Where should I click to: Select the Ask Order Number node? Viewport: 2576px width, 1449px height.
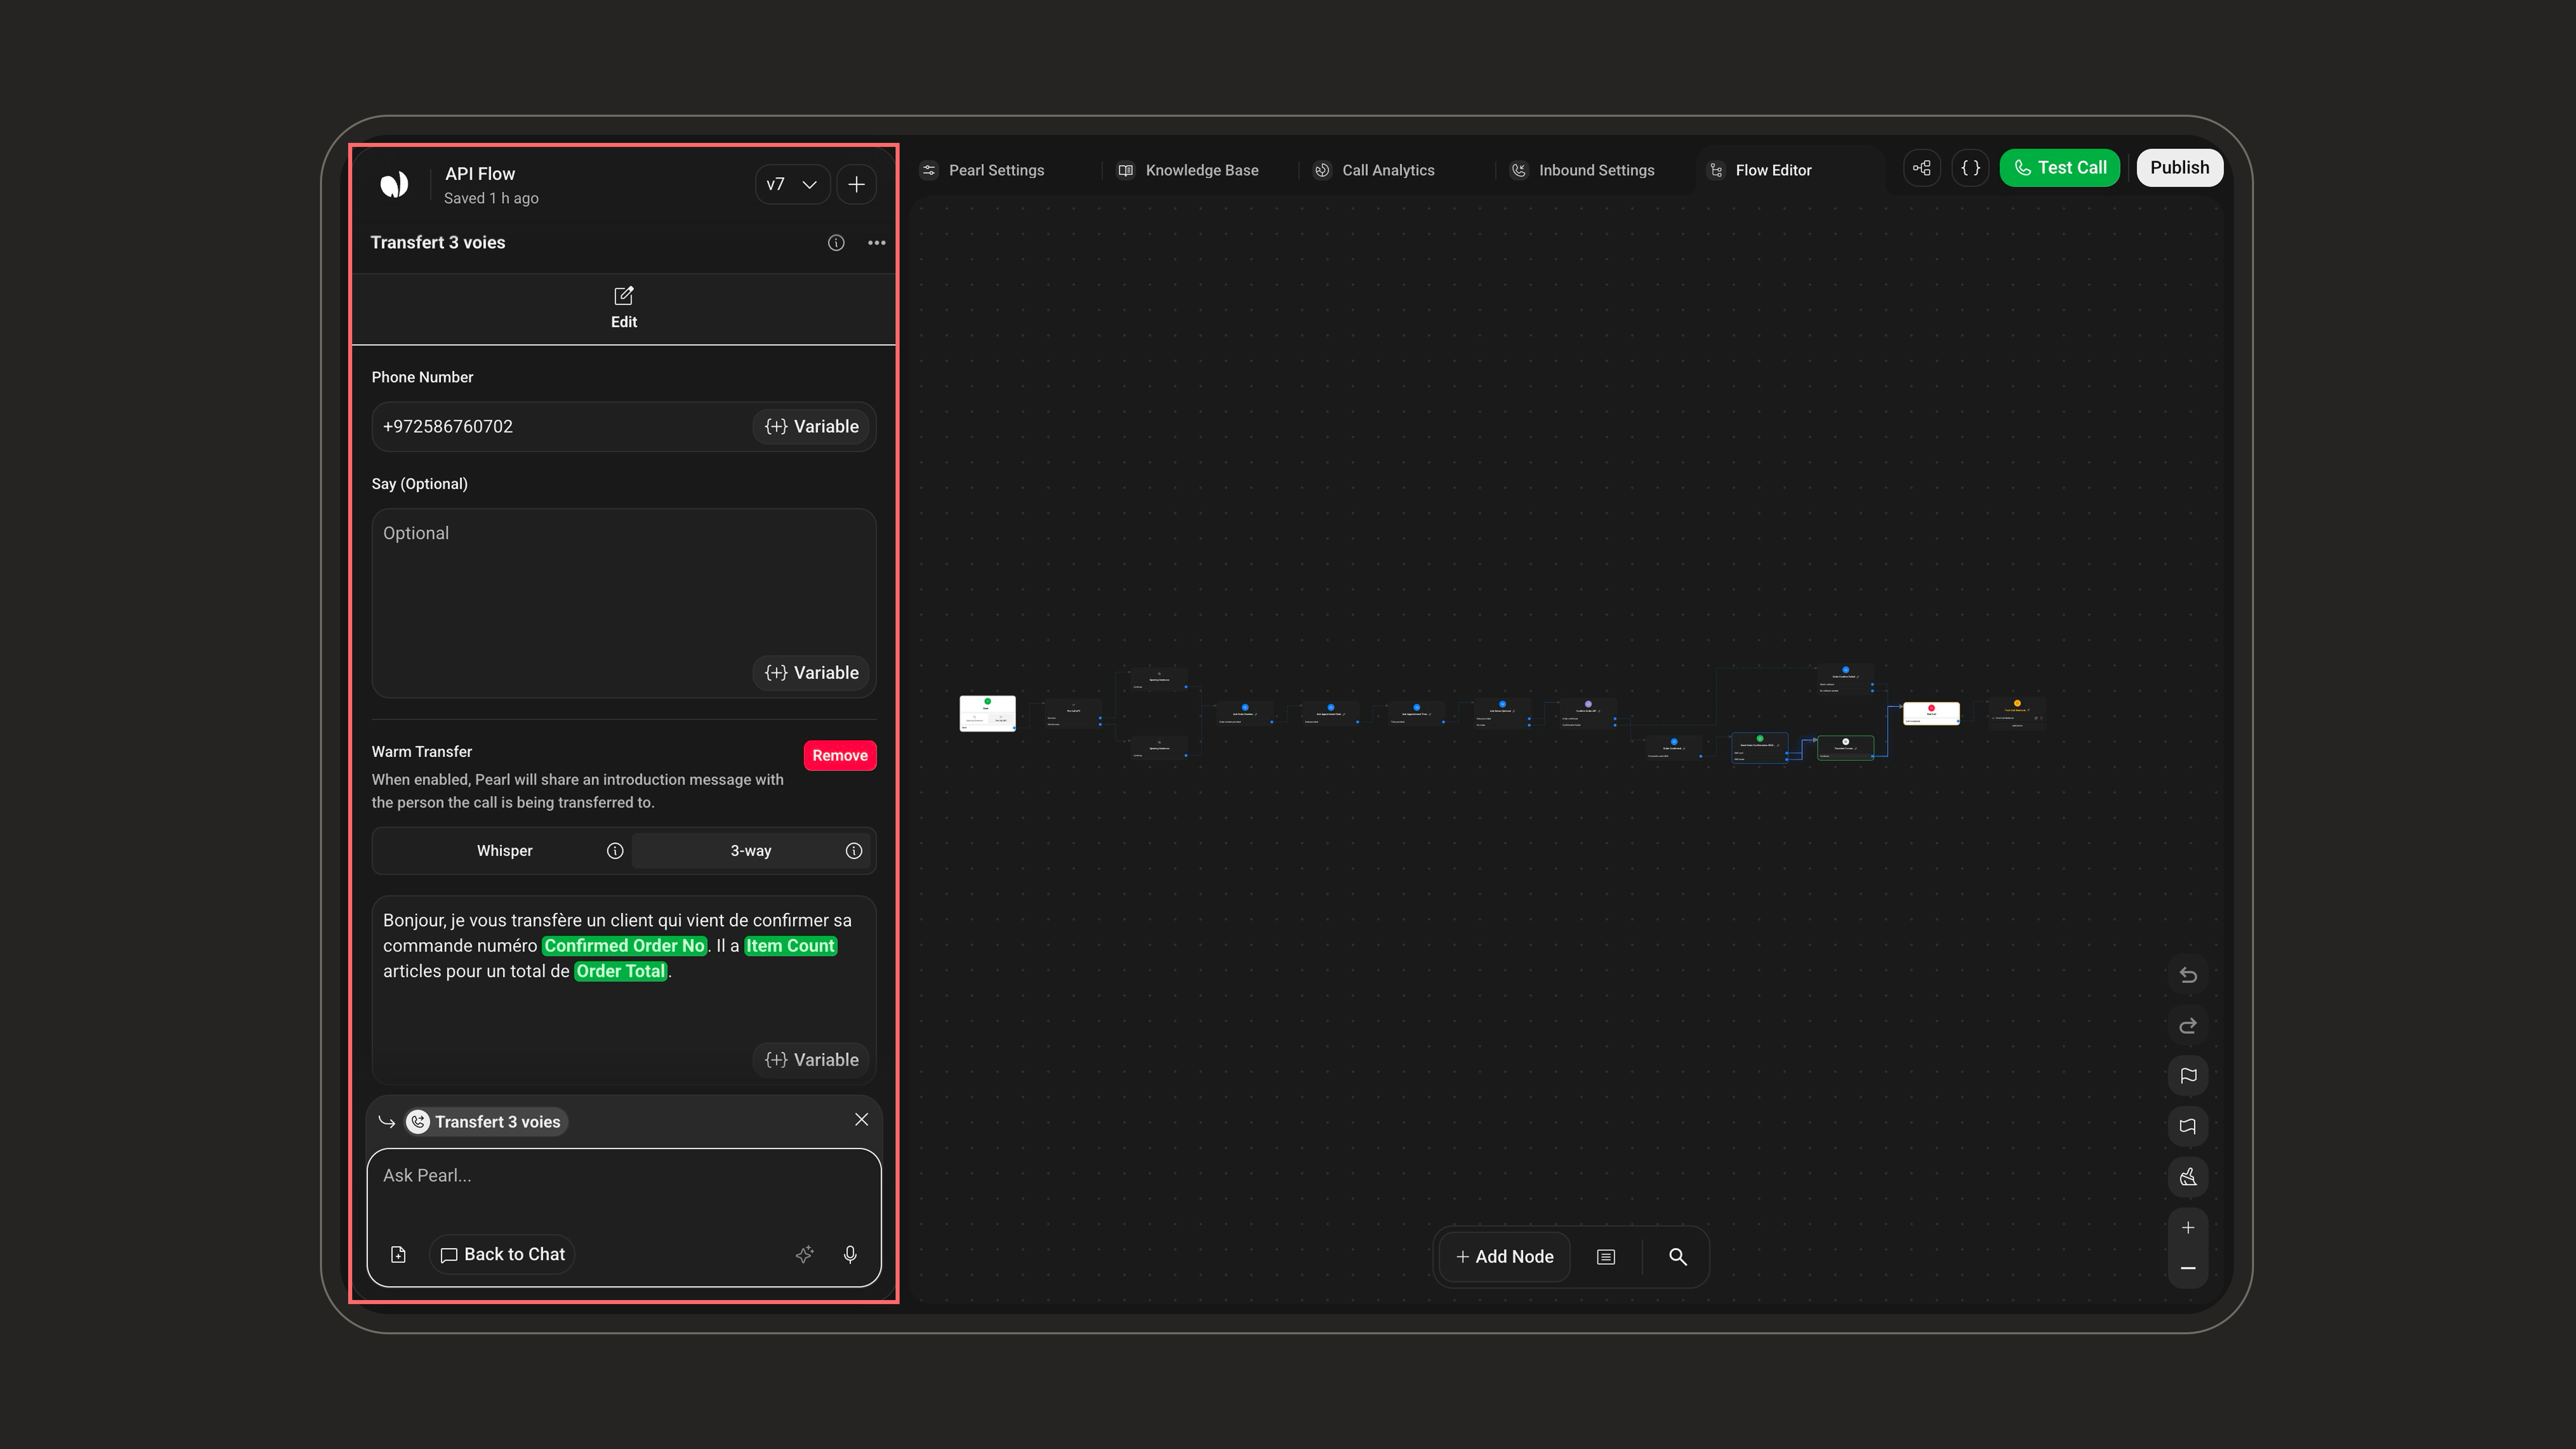click(x=1245, y=713)
